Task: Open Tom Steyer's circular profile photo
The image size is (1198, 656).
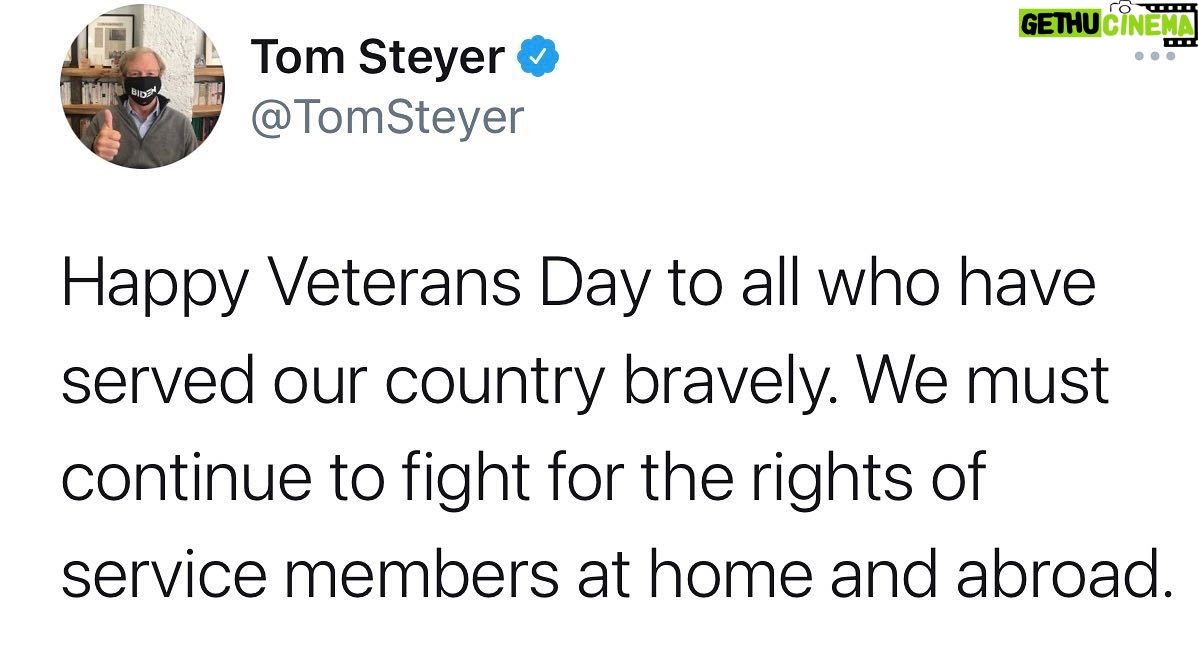Action: (141, 86)
